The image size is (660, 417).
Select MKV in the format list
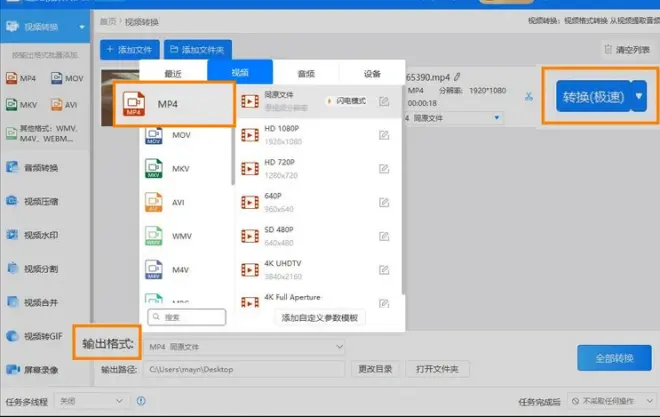pos(180,168)
